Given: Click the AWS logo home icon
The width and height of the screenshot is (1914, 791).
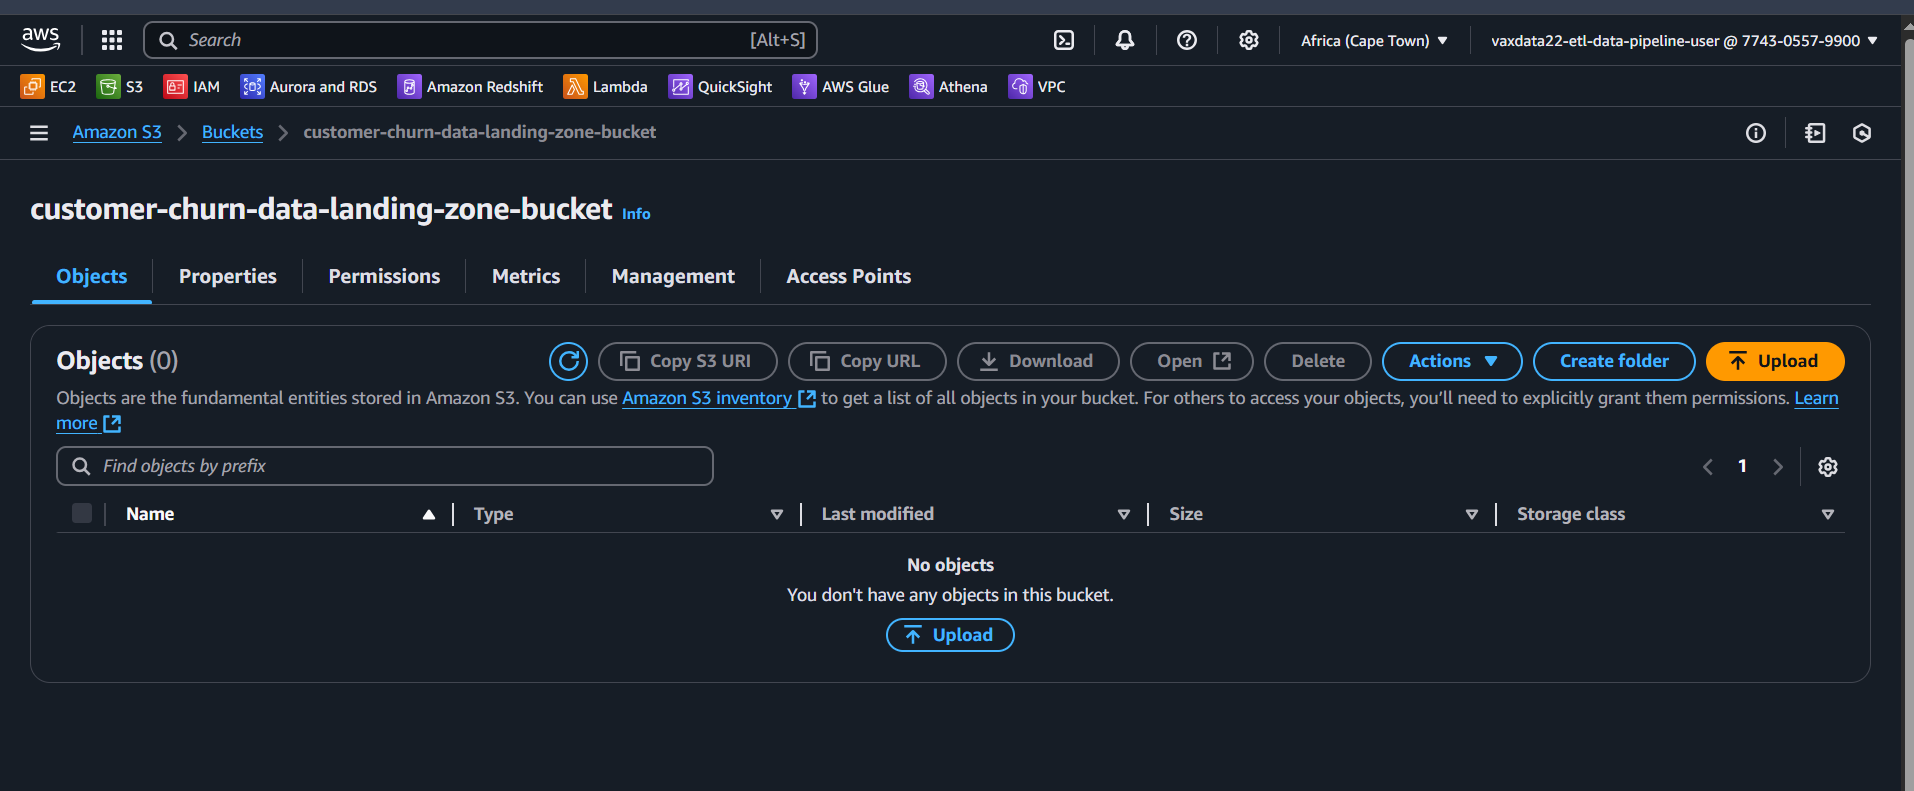Looking at the screenshot, I should click(x=41, y=40).
